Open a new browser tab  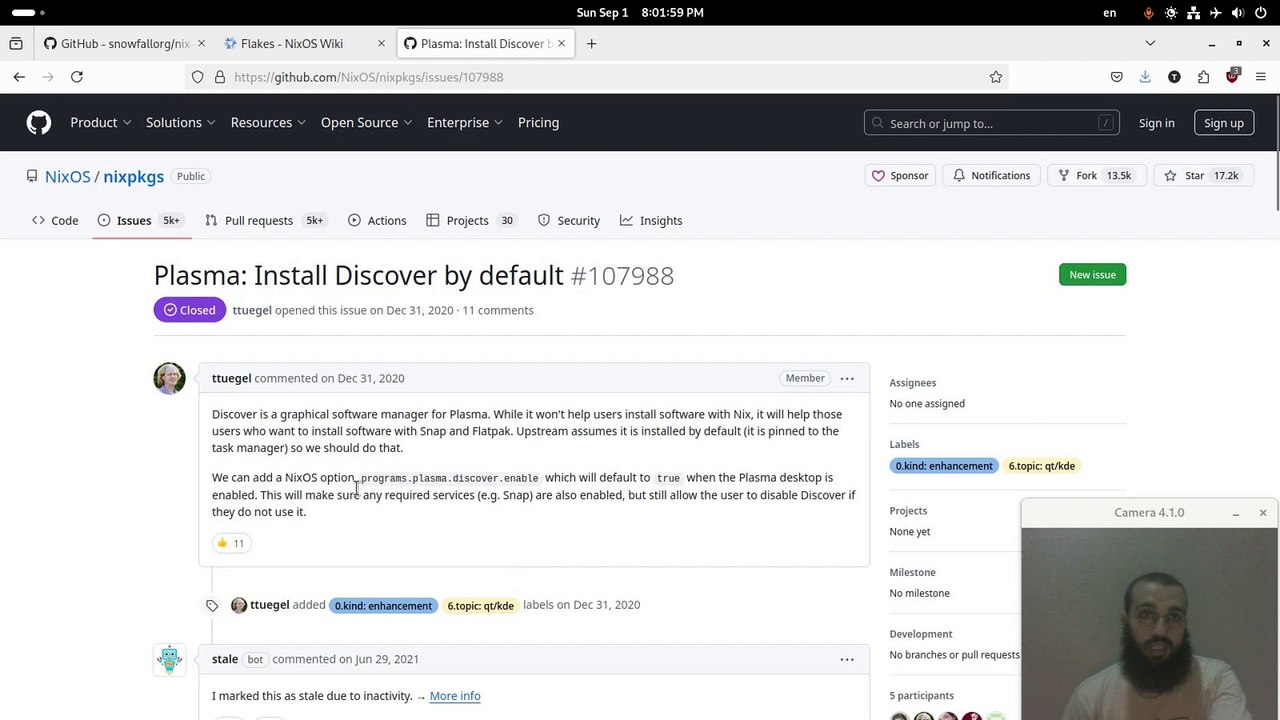point(591,43)
